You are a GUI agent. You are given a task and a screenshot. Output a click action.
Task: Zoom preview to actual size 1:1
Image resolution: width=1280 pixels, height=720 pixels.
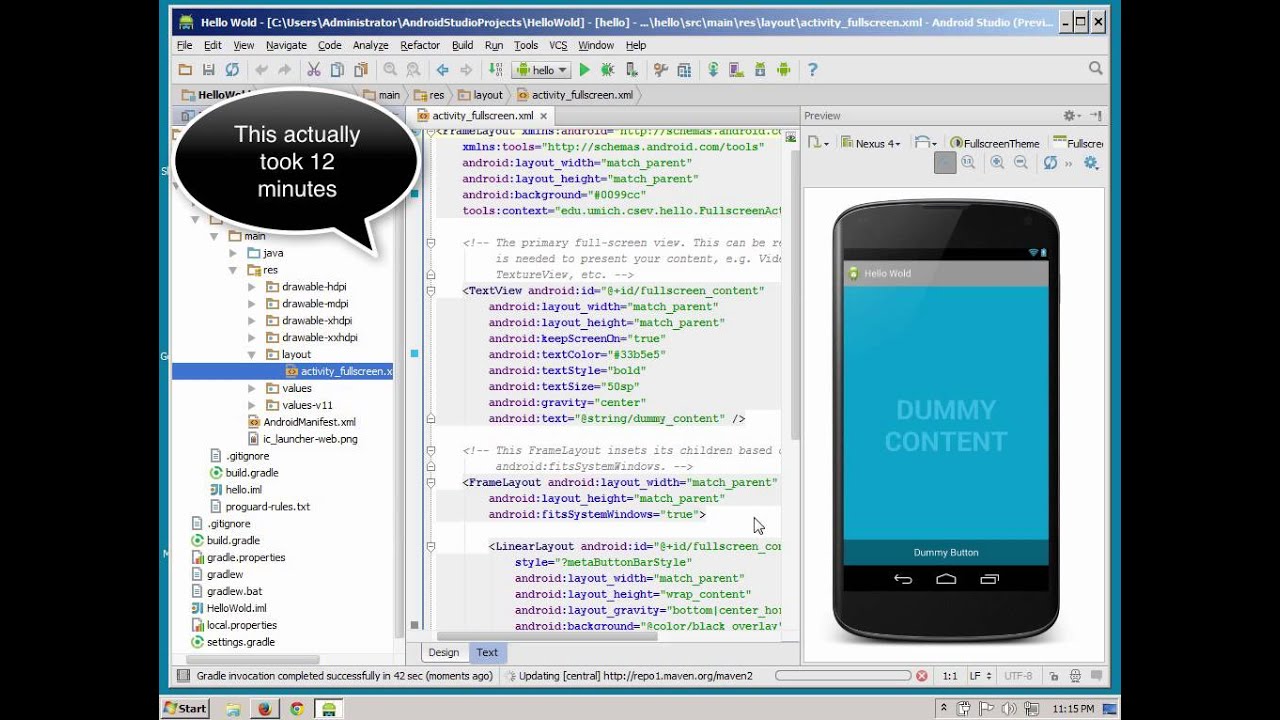click(968, 163)
